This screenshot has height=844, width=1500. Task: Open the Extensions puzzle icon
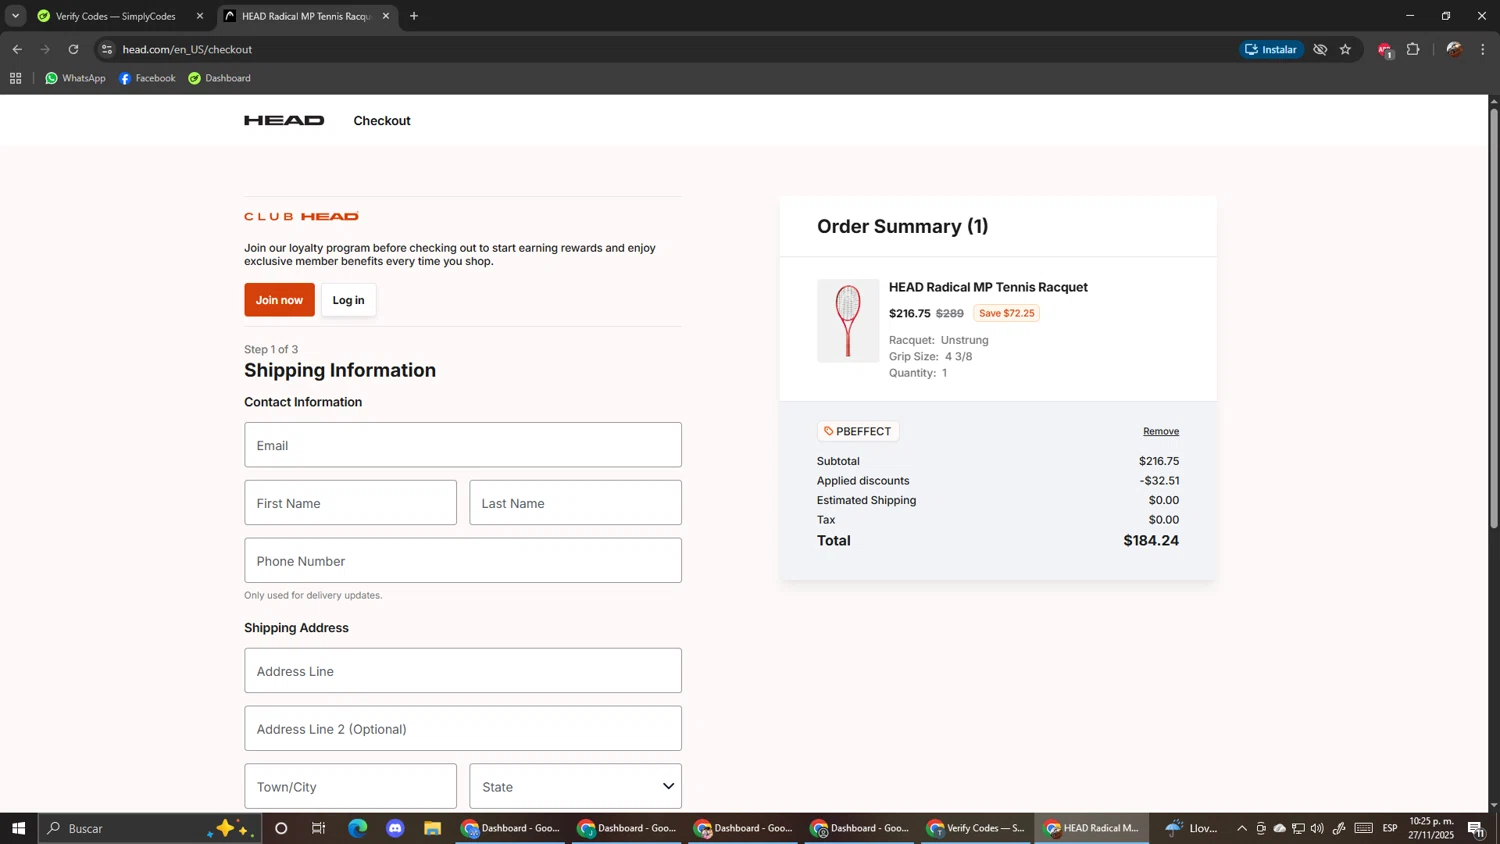[1413, 49]
